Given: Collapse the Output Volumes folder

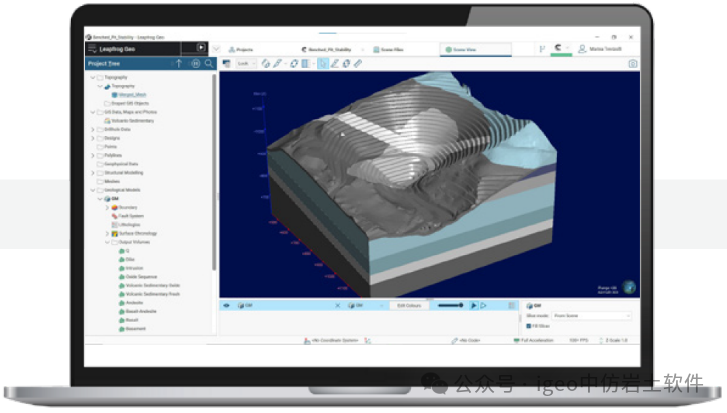Looking at the screenshot, I should point(107,241).
